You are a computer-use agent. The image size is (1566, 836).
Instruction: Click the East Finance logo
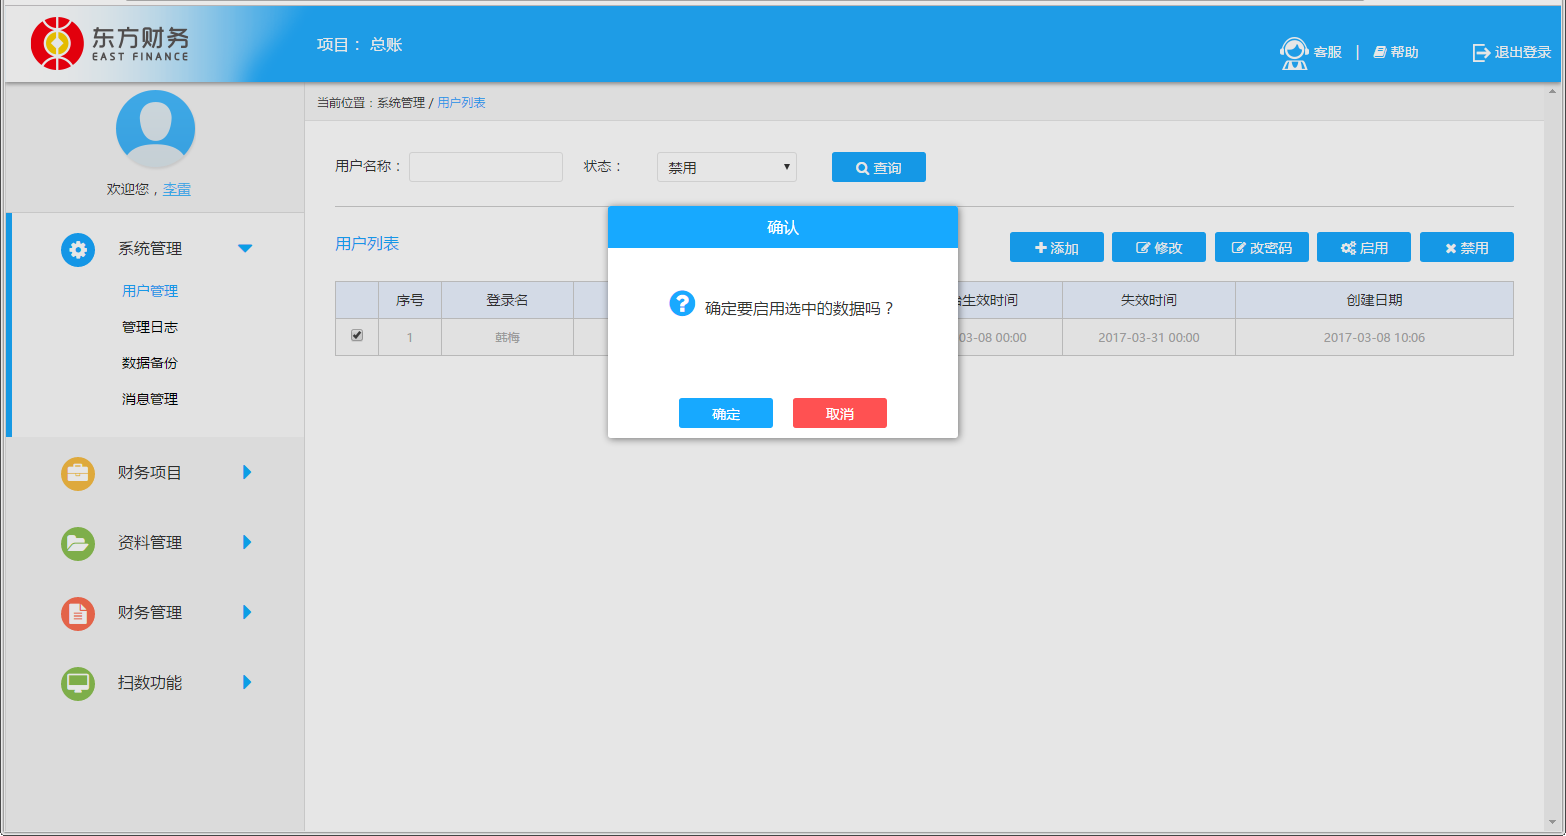point(110,44)
